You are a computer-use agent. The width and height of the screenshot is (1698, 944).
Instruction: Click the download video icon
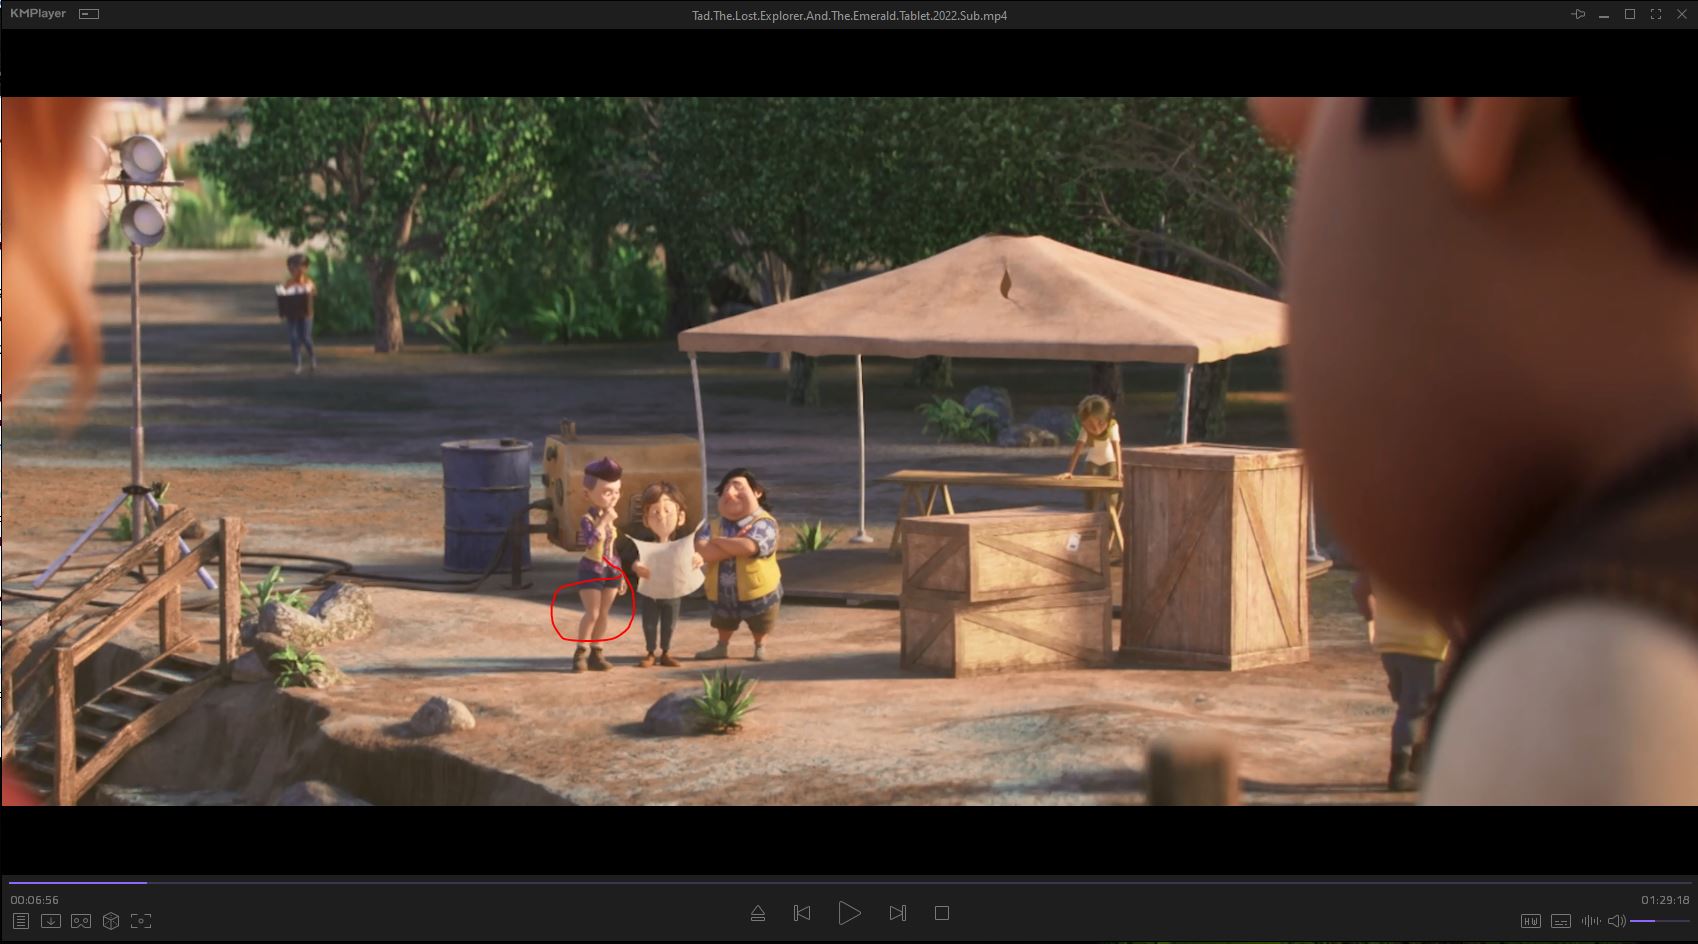(51, 921)
